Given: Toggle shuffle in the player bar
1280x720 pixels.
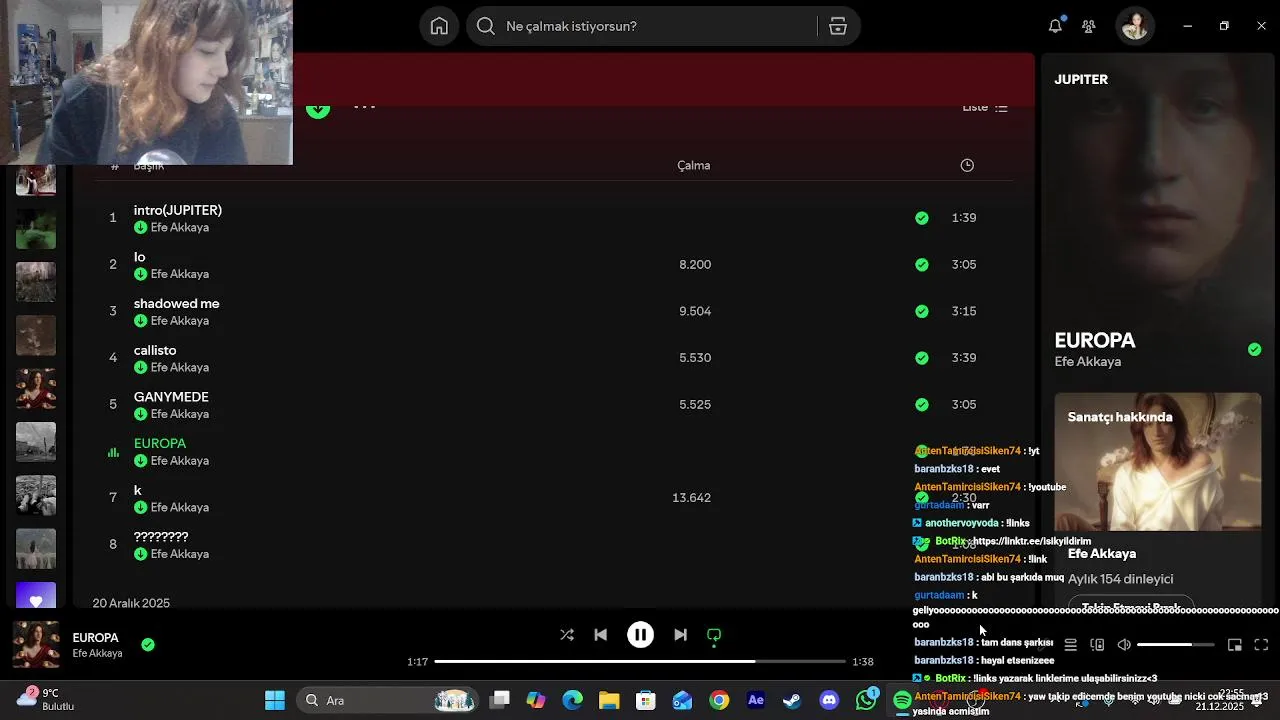Looking at the screenshot, I should [x=567, y=635].
